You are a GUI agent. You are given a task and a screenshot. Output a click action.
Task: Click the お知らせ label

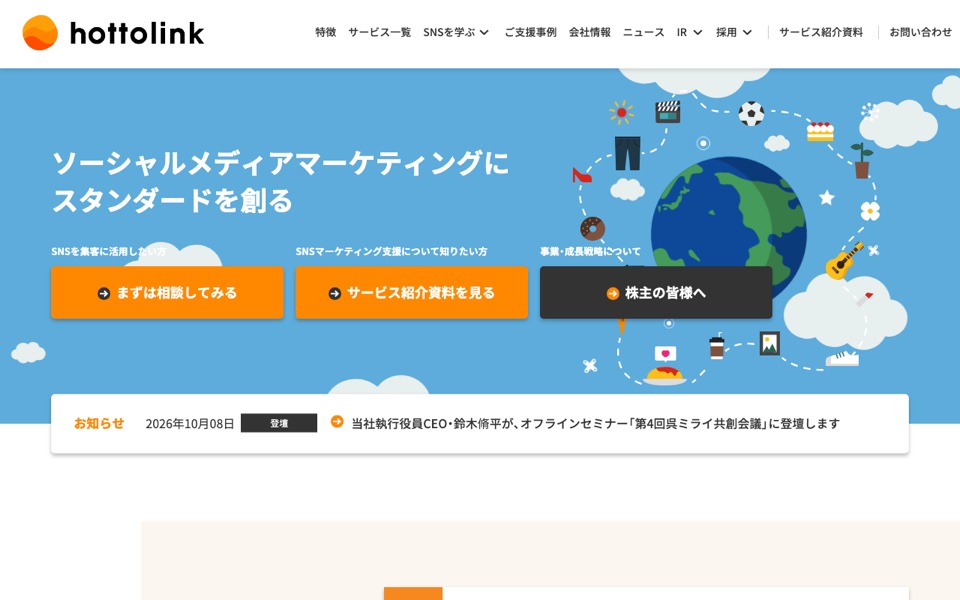(99, 423)
